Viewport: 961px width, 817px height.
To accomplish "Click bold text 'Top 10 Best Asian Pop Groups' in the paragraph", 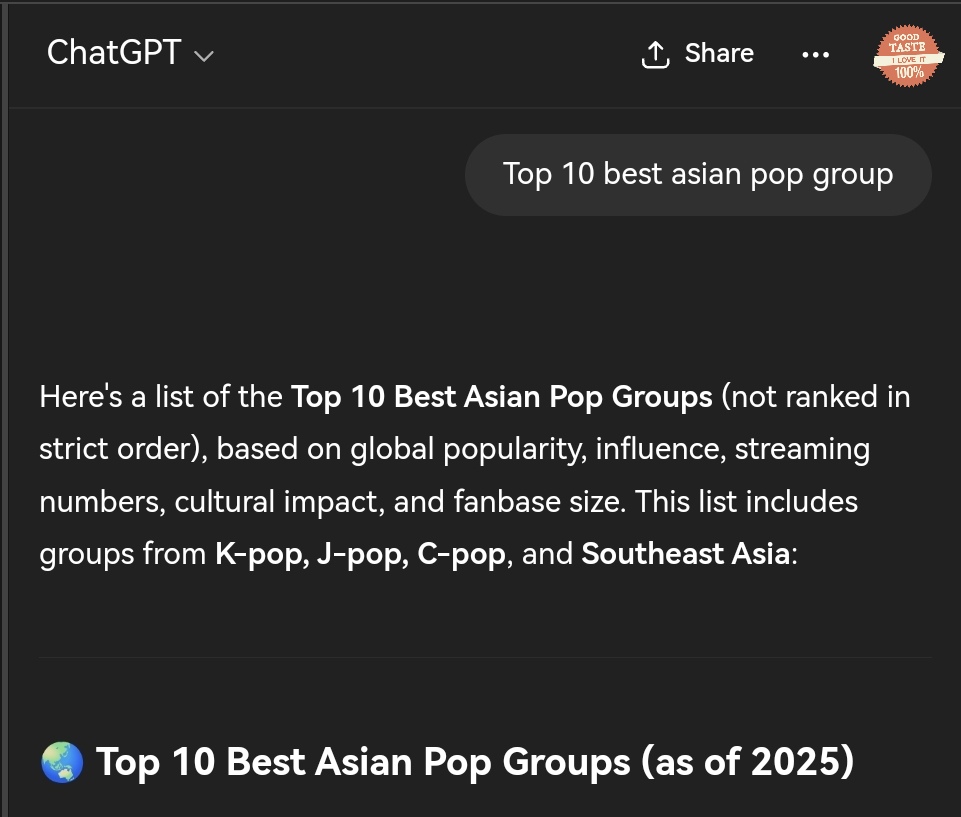I will tap(501, 397).
